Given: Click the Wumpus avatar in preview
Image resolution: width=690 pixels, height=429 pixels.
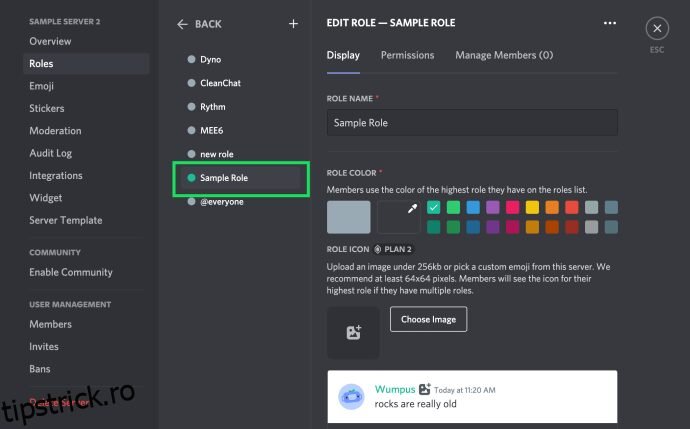Looking at the screenshot, I should pos(351,395).
